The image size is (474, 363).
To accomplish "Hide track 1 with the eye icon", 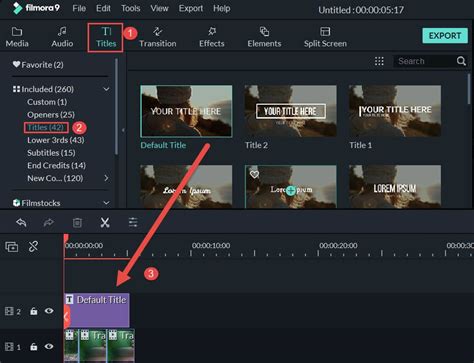I will [x=49, y=346].
